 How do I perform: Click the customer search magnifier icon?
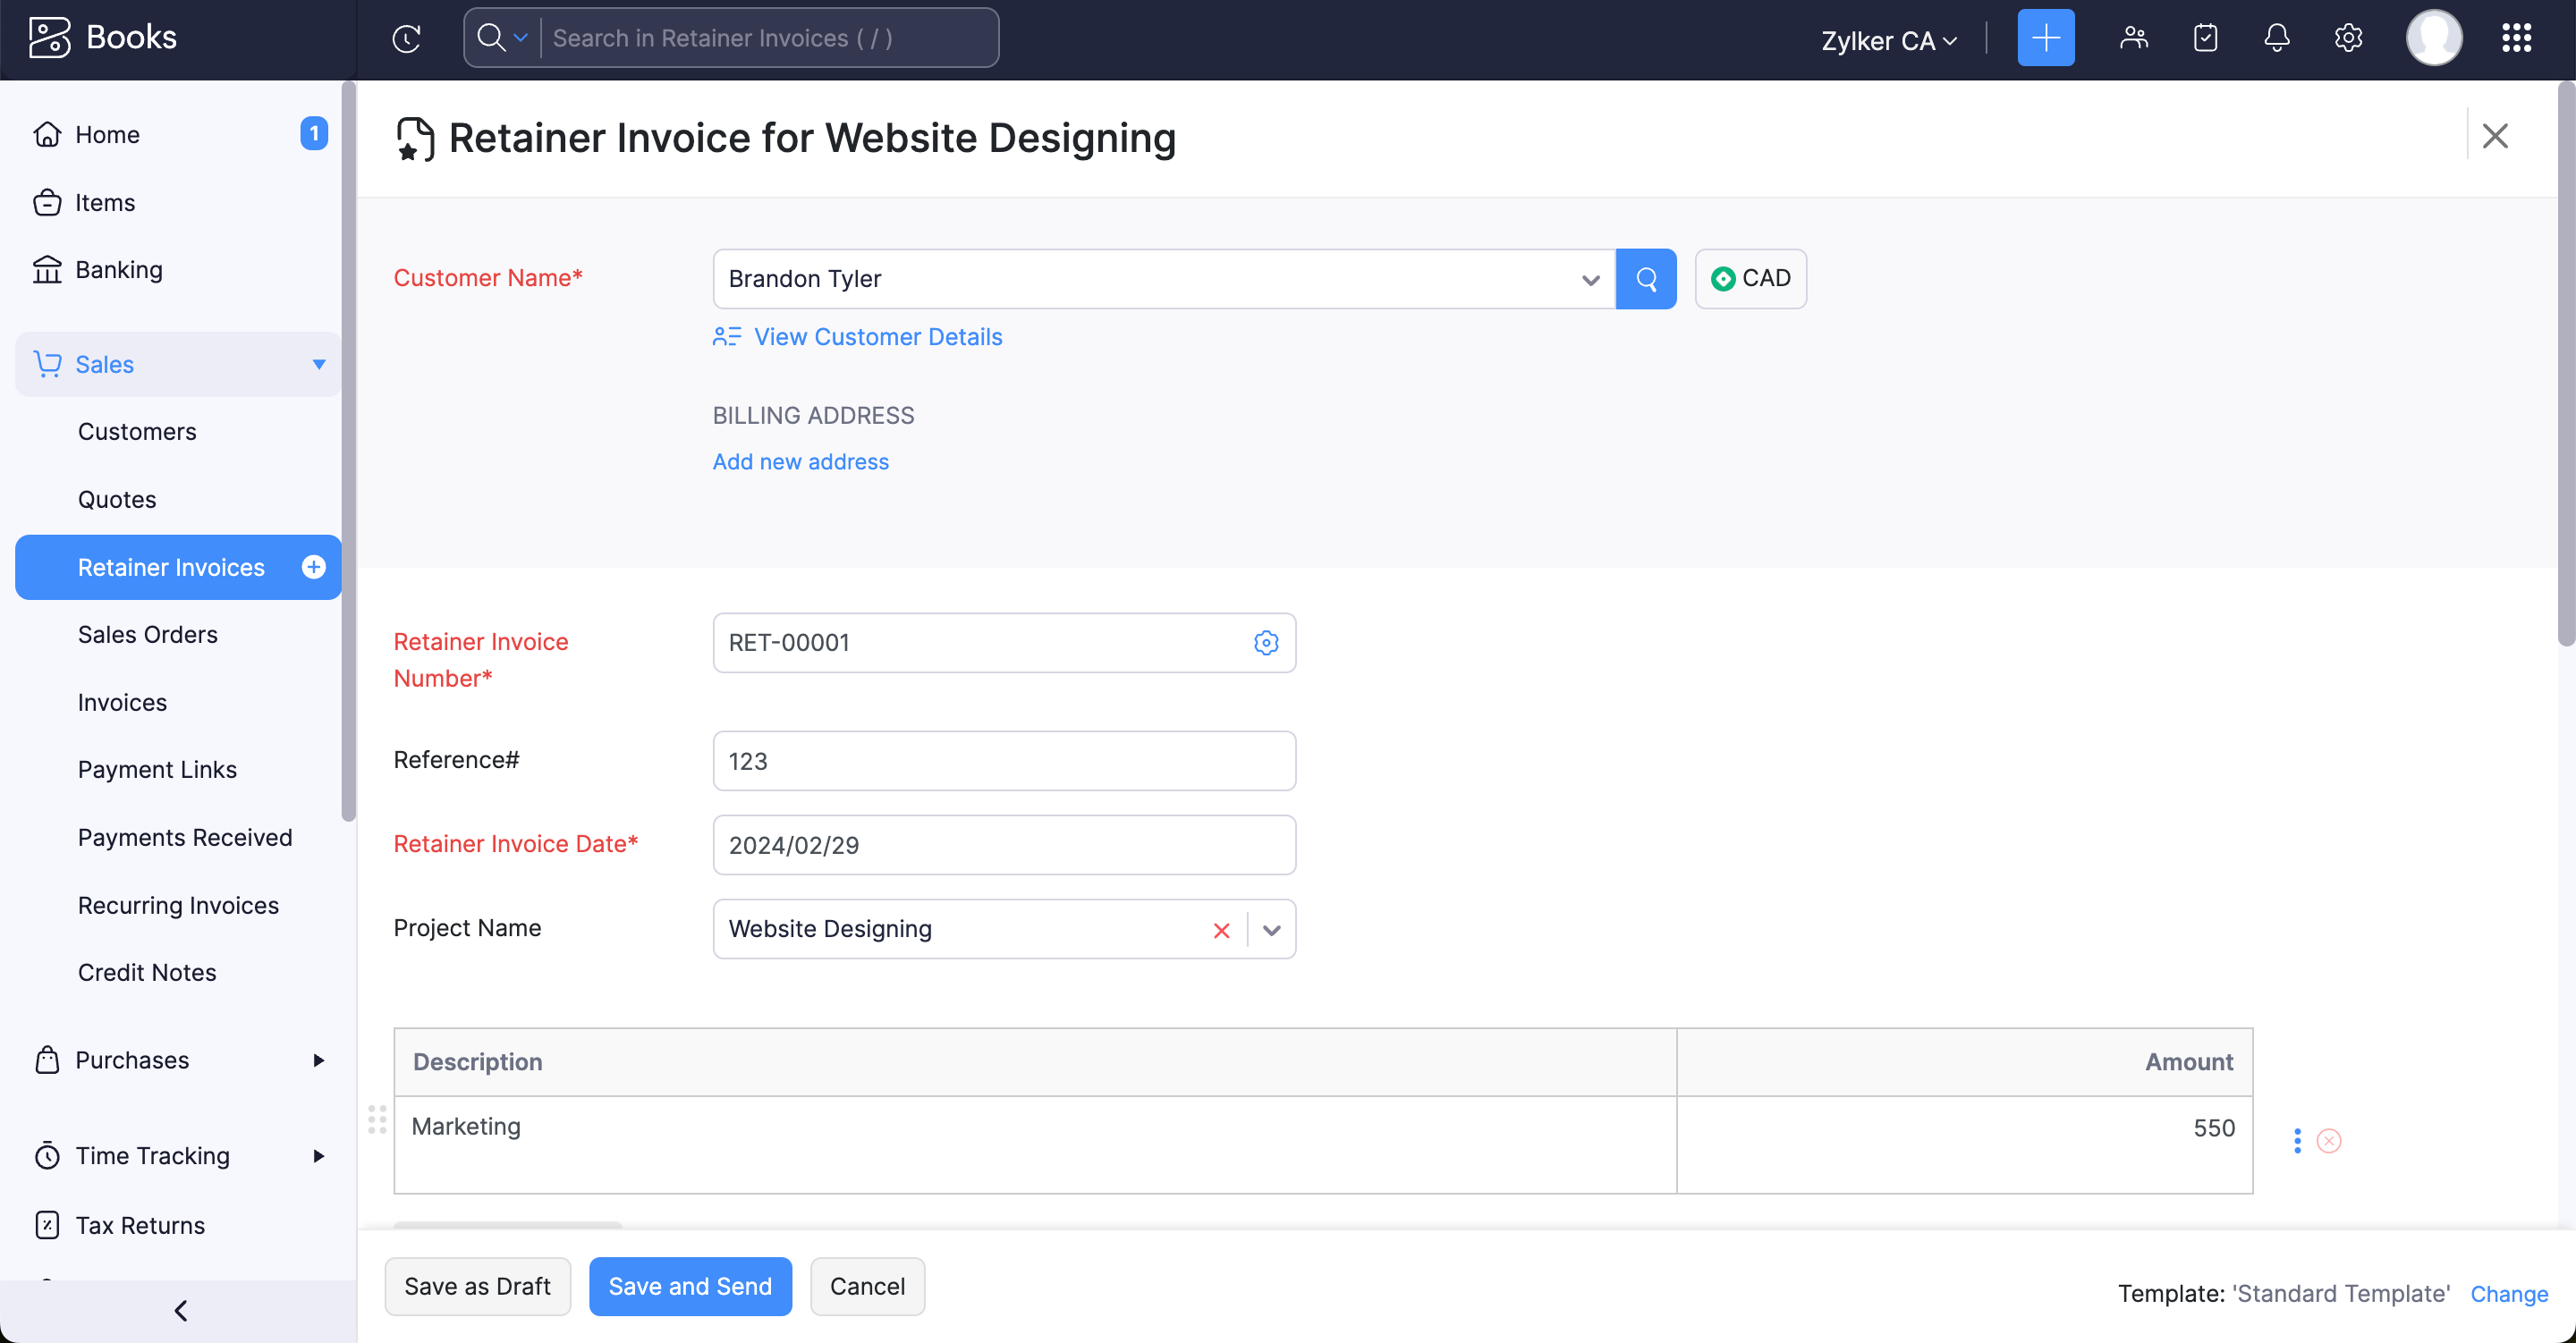pos(1645,279)
